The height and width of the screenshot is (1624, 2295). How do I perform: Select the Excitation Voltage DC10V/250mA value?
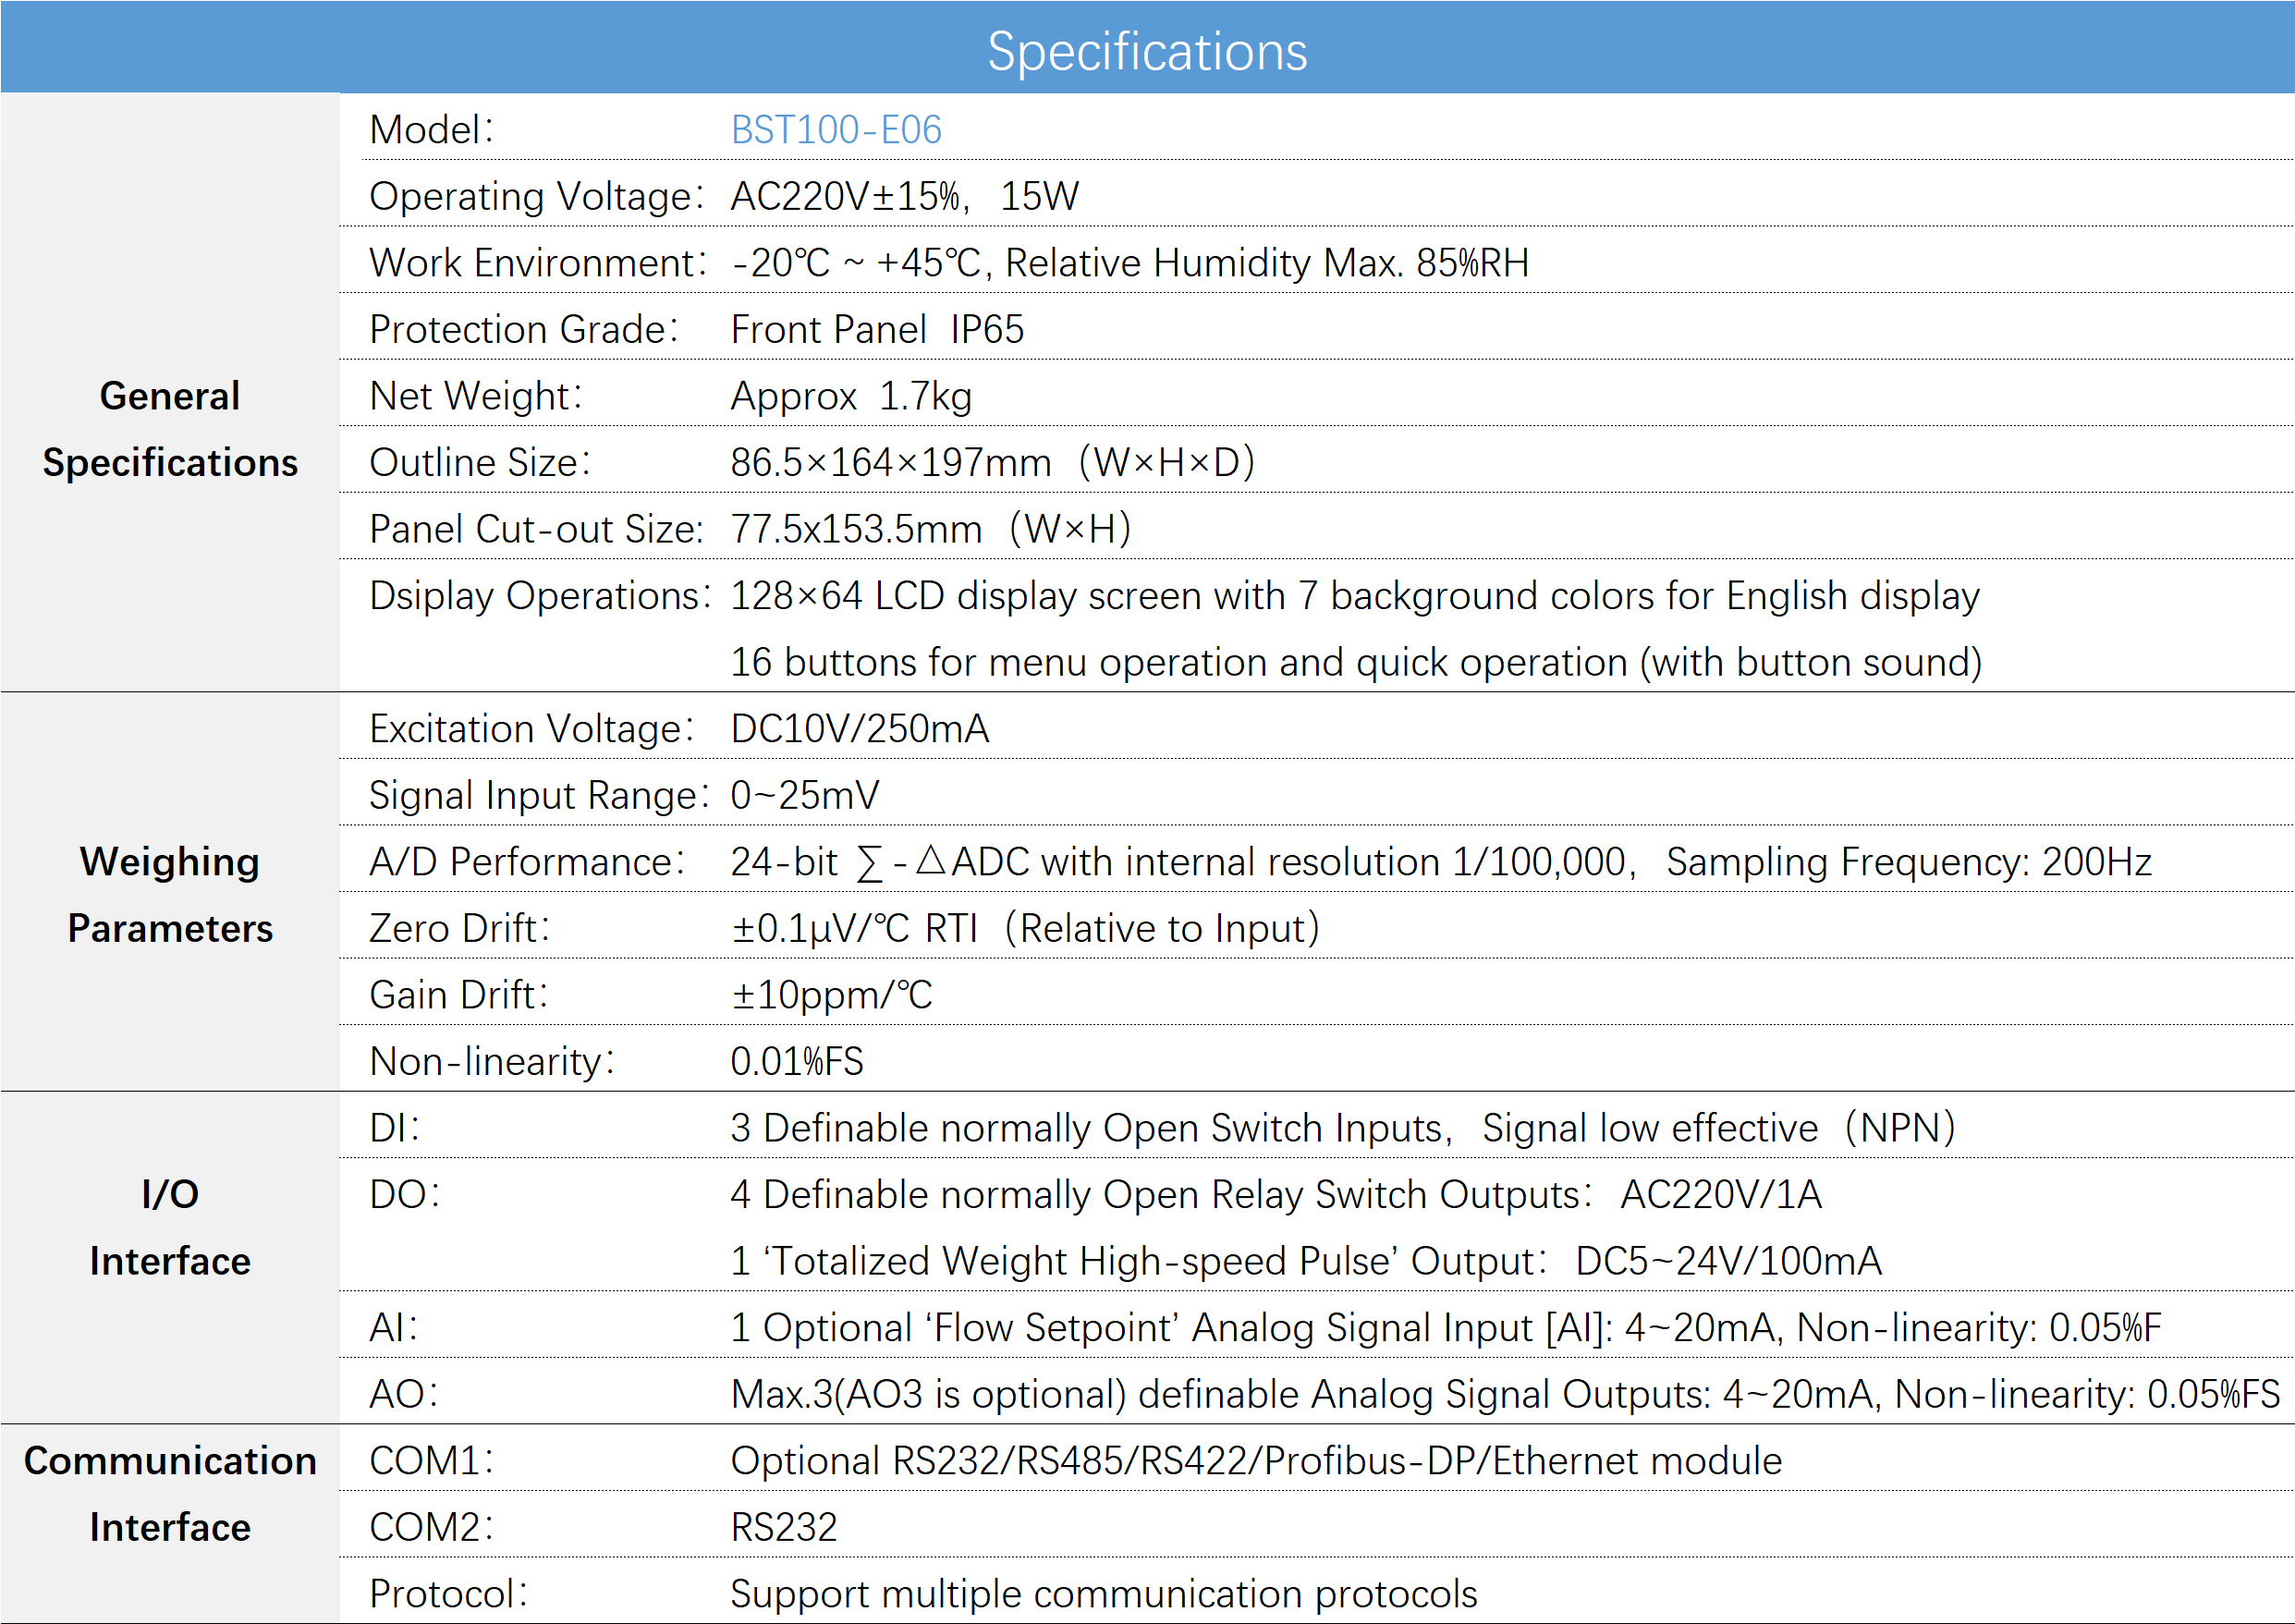pos(860,729)
